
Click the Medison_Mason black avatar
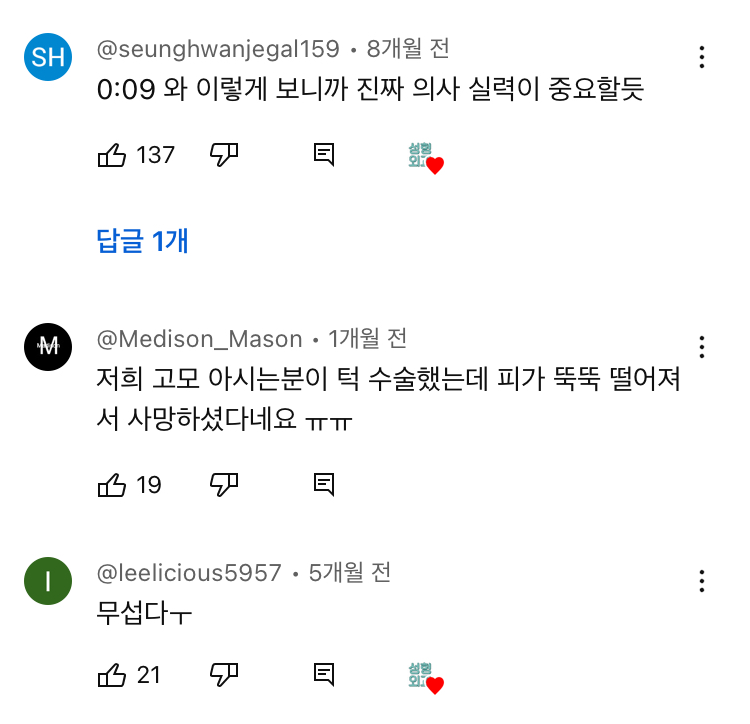click(x=48, y=346)
